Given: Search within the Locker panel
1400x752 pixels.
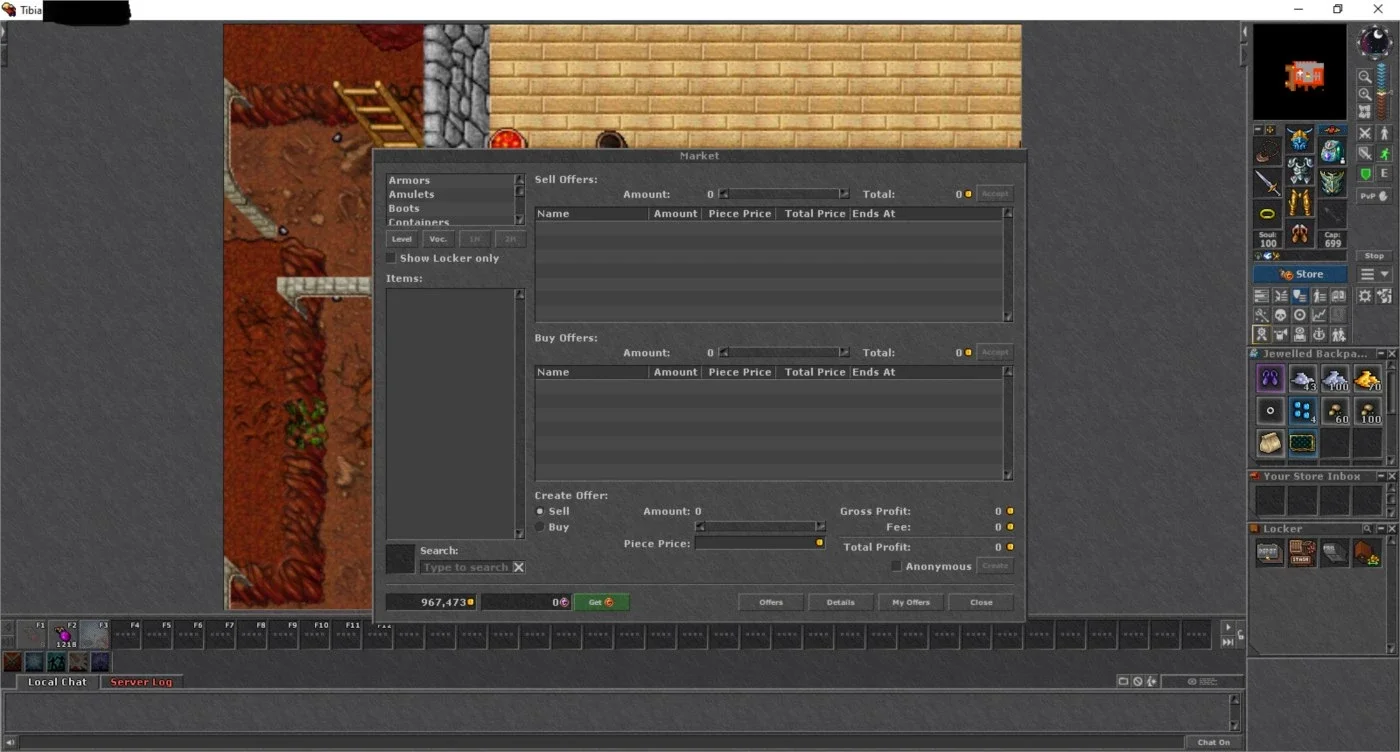Looking at the screenshot, I should tap(1367, 529).
